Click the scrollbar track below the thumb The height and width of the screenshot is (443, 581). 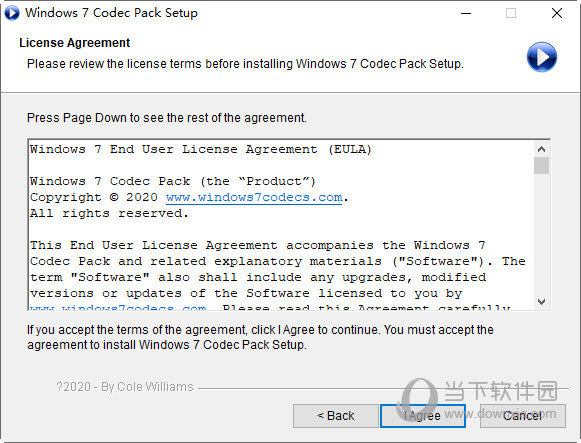click(541, 234)
